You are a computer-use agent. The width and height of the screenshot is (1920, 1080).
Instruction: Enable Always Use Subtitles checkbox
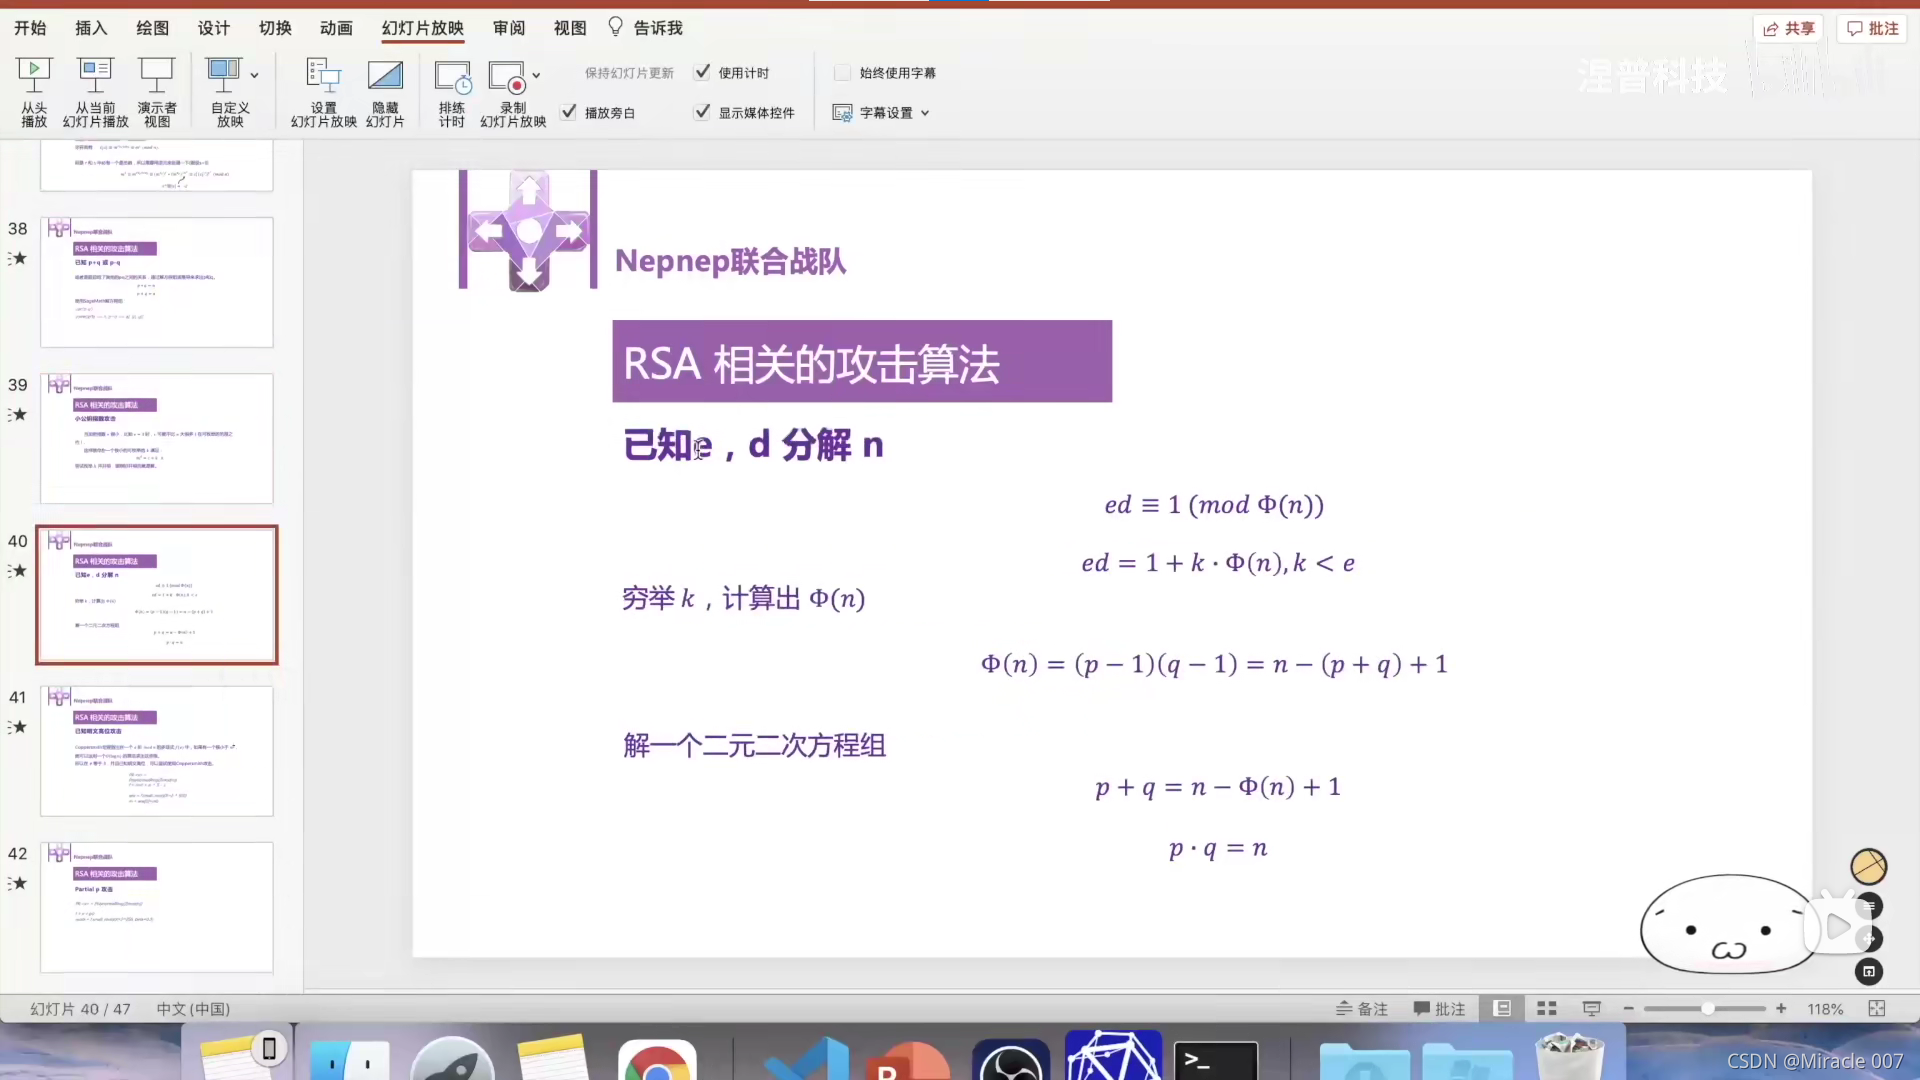coord(843,72)
